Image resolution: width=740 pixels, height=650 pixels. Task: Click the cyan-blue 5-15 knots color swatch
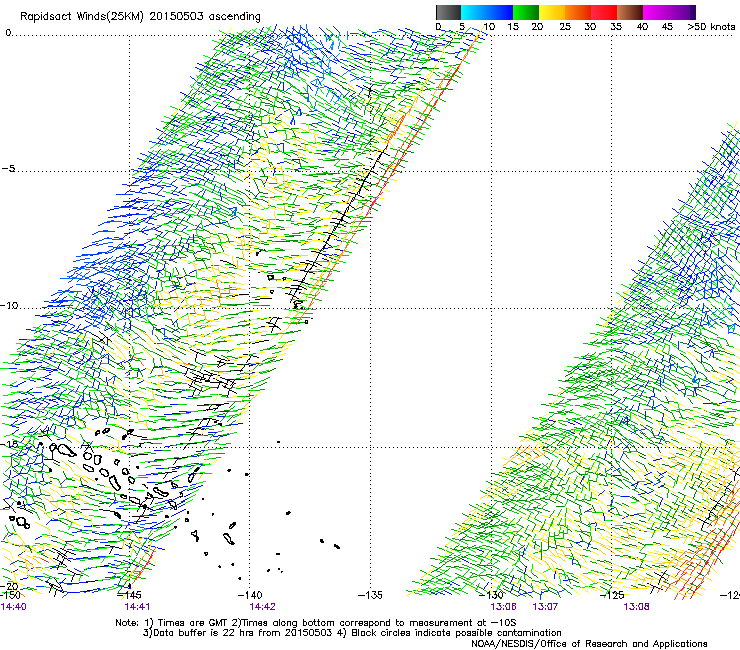coord(487,12)
